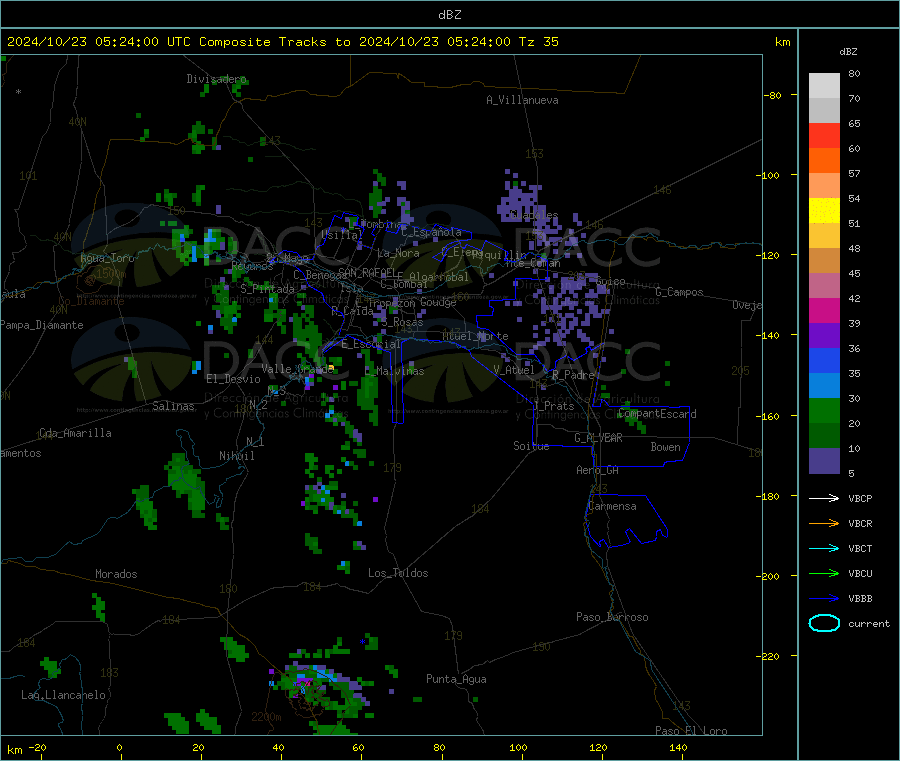The width and height of the screenshot is (900, 761).
Task: Click the 'Los_Toldos' place label
Action: 398,573
